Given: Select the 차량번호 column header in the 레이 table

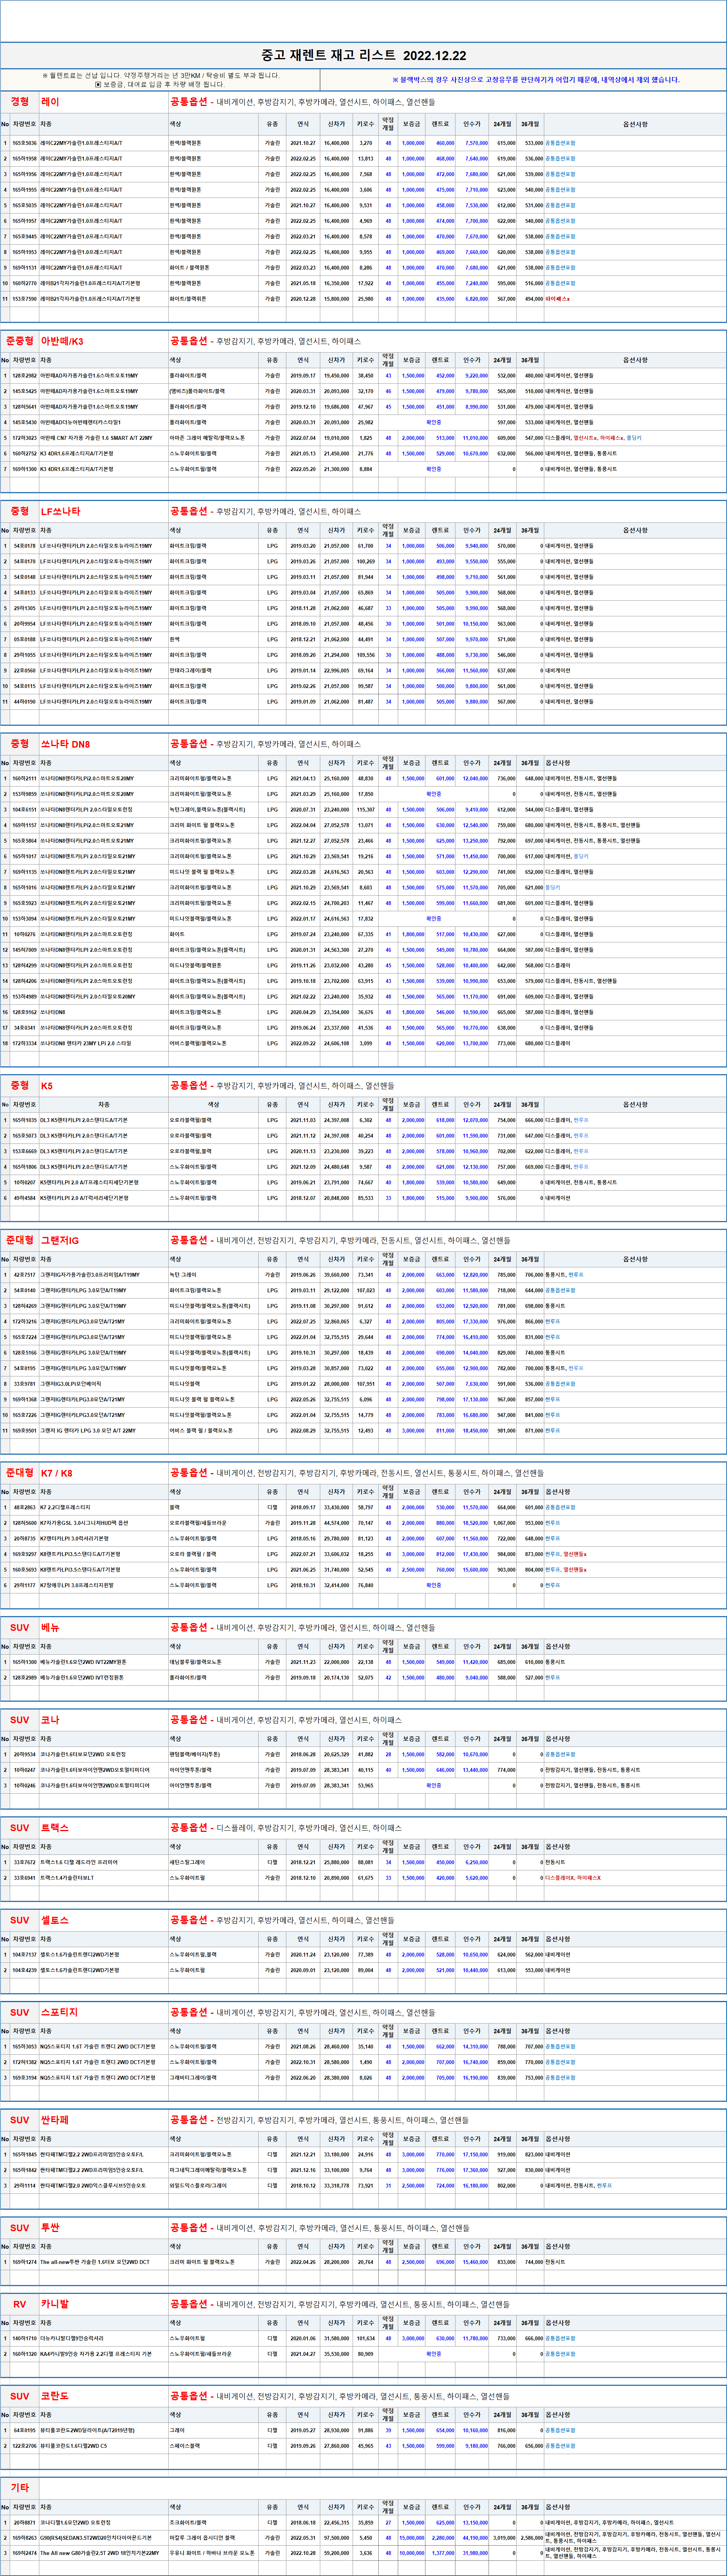Looking at the screenshot, I should tap(24, 124).
